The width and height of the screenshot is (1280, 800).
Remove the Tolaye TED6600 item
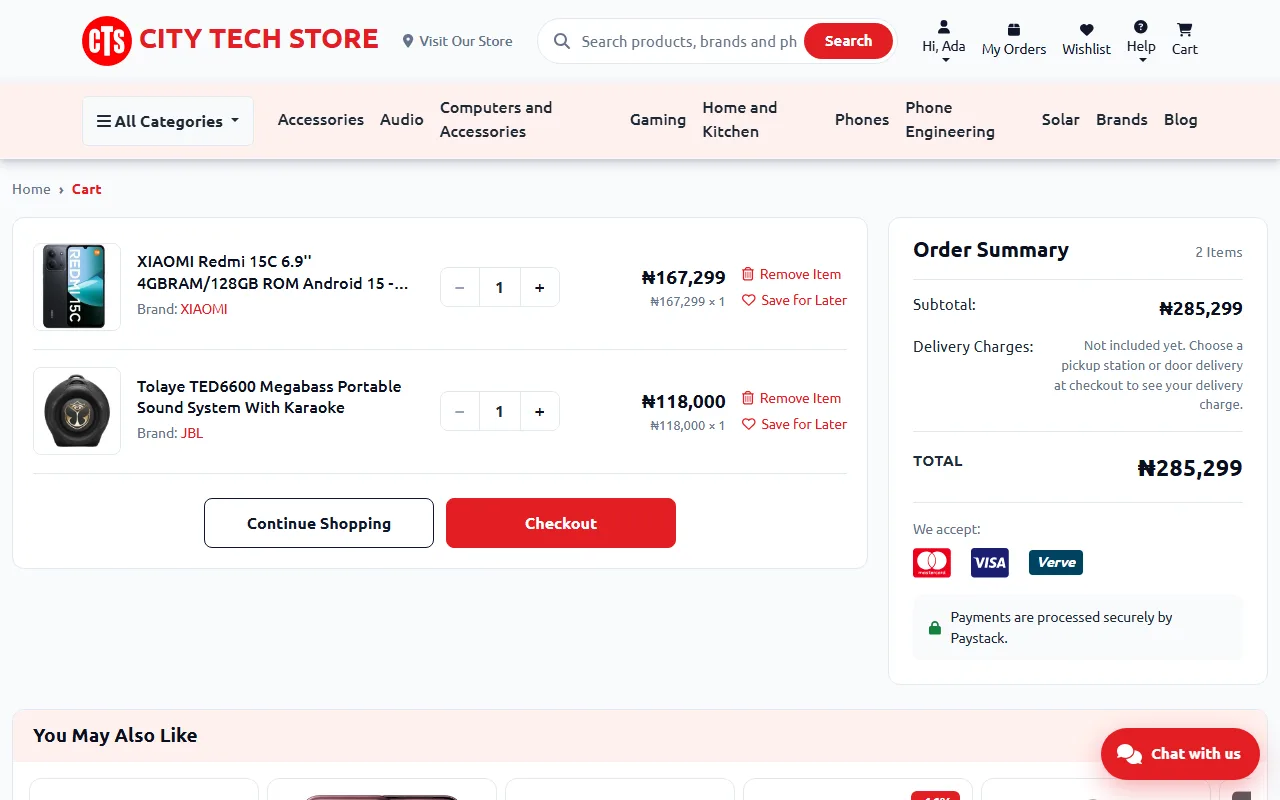(x=791, y=398)
